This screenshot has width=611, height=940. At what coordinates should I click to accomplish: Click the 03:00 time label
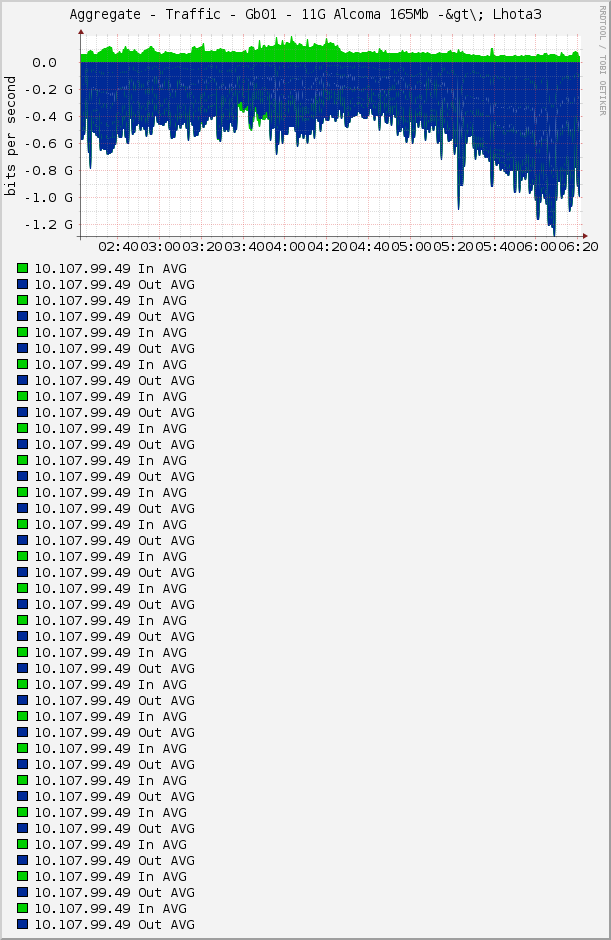tap(160, 247)
